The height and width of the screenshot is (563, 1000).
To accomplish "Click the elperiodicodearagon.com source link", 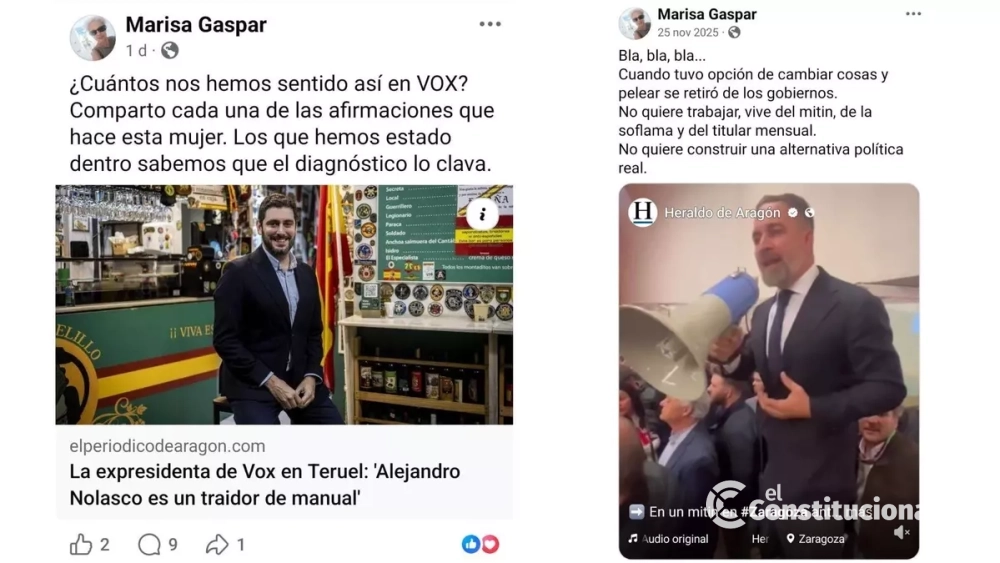I will coord(167,446).
